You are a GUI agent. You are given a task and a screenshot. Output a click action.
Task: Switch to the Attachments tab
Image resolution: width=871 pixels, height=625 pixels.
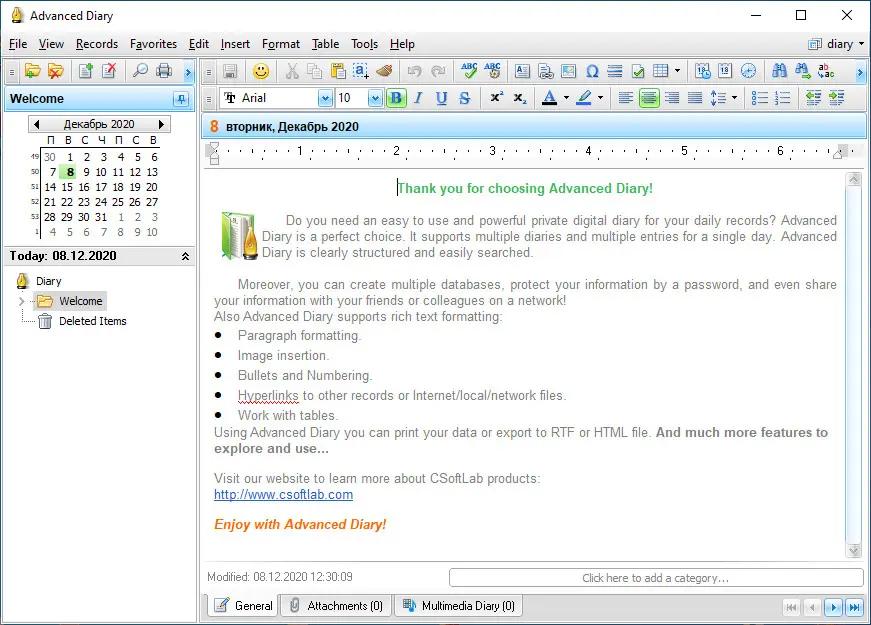(x=335, y=606)
